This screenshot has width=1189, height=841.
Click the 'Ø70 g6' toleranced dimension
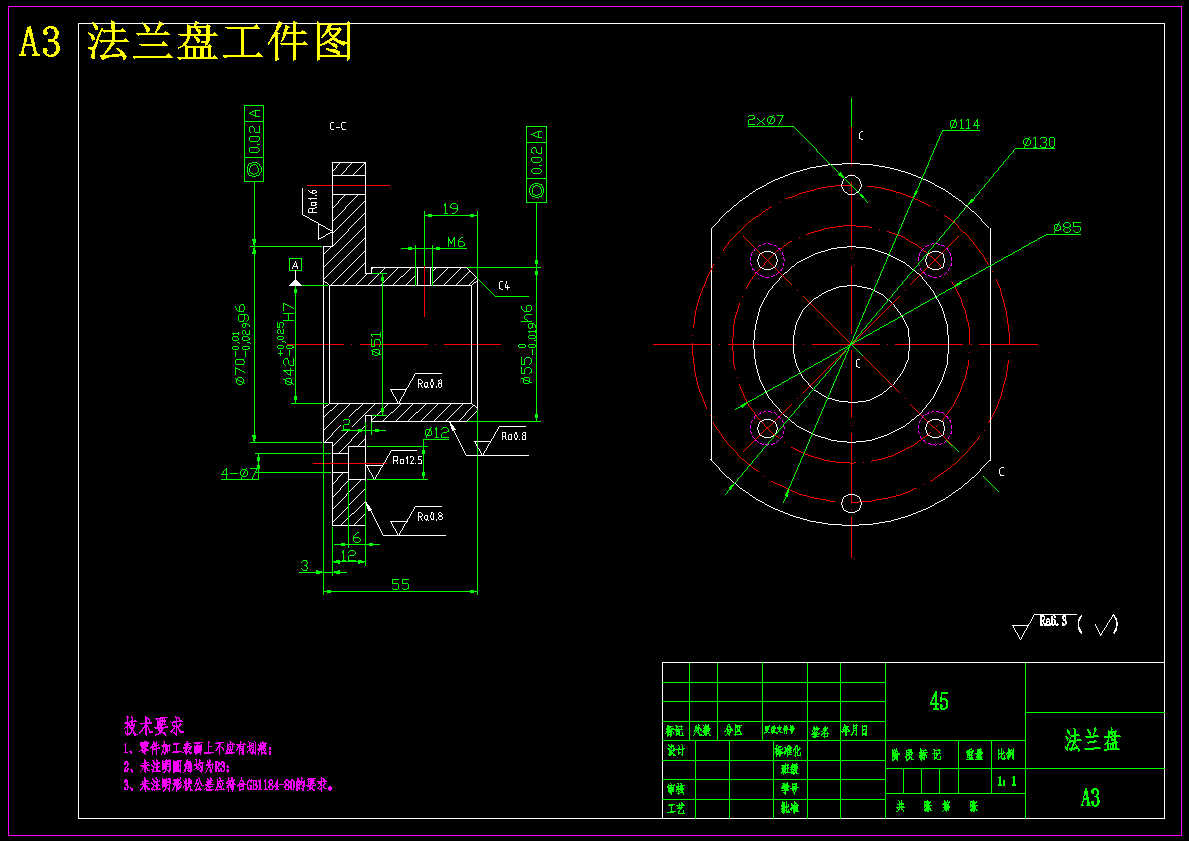(240, 345)
